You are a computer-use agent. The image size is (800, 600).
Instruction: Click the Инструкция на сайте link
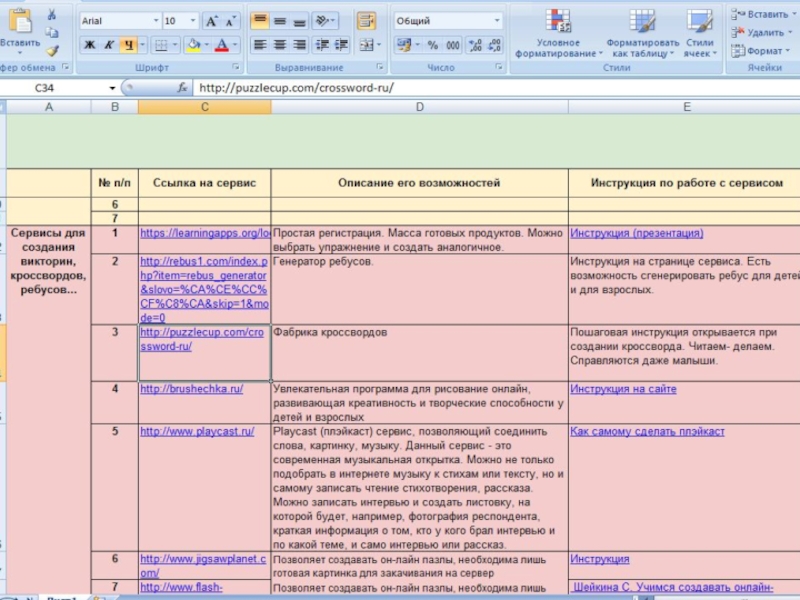tap(623, 389)
